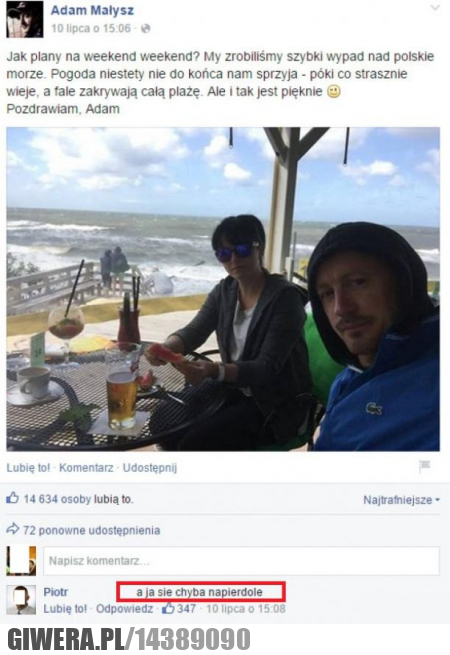This screenshot has height=655, width=450.
Task: Click the report flag icon
Action: tap(425, 466)
